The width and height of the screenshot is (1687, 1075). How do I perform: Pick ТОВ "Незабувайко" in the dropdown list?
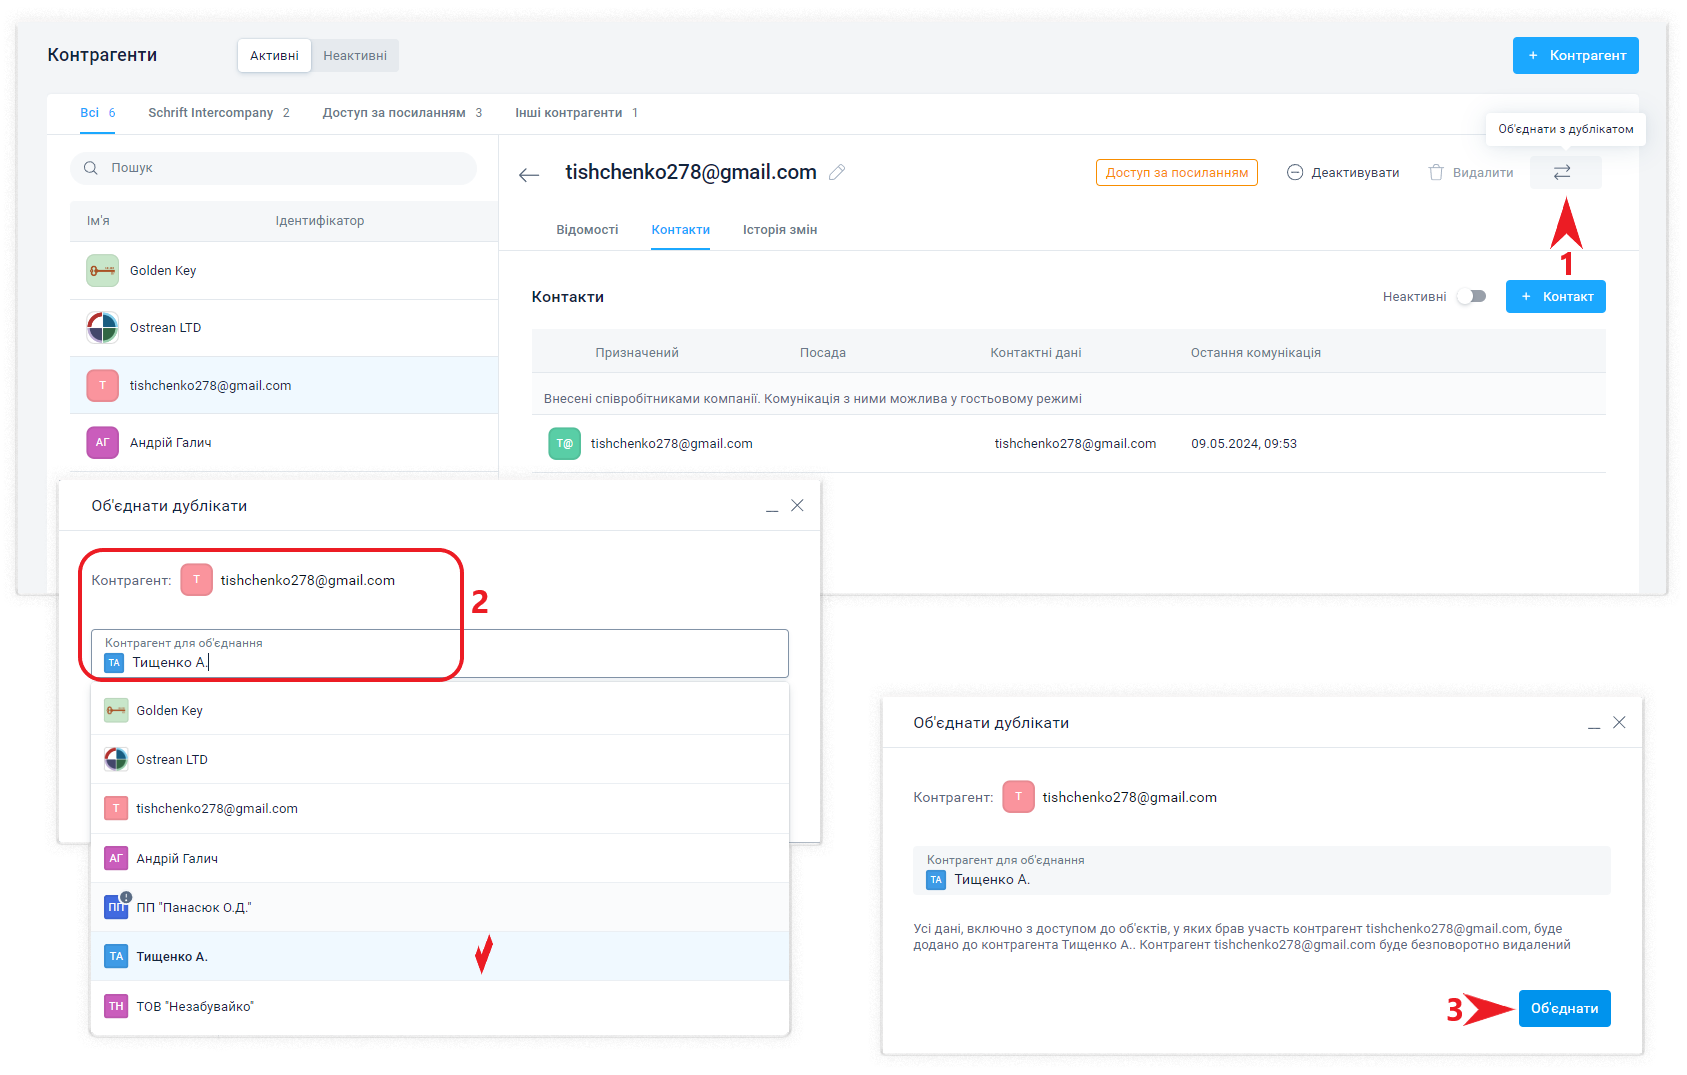point(195,1006)
